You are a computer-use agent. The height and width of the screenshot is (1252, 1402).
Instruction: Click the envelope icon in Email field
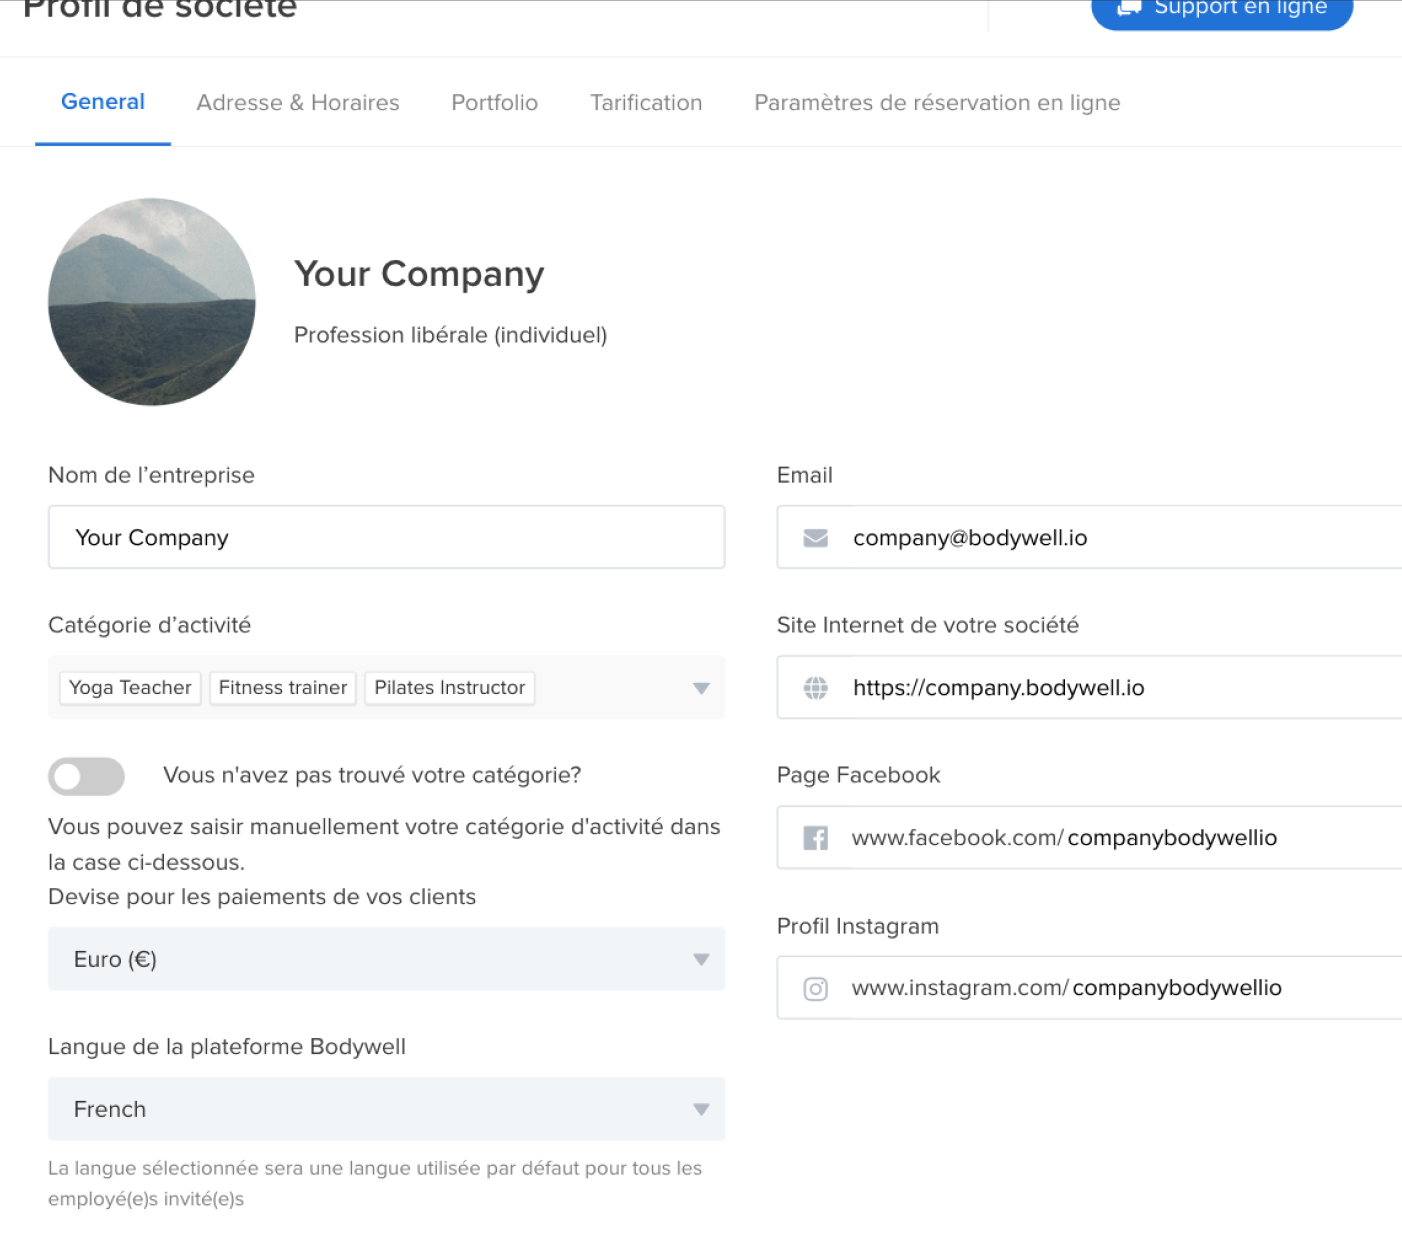[x=815, y=538]
